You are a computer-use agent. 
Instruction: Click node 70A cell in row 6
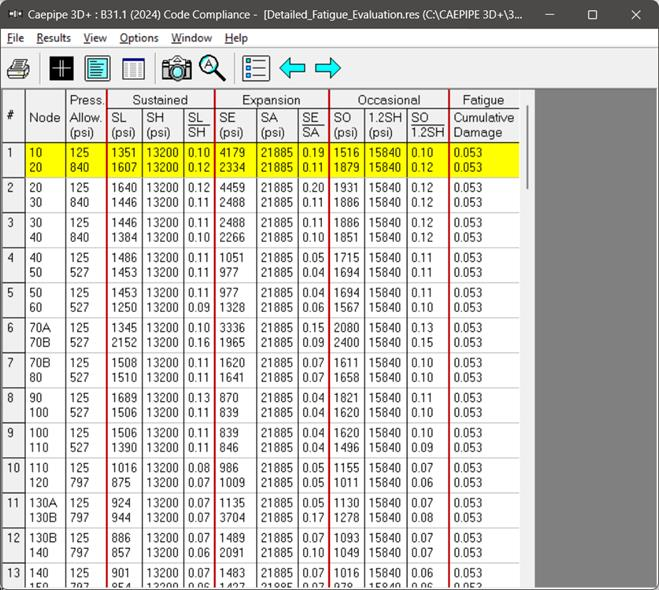[40, 327]
